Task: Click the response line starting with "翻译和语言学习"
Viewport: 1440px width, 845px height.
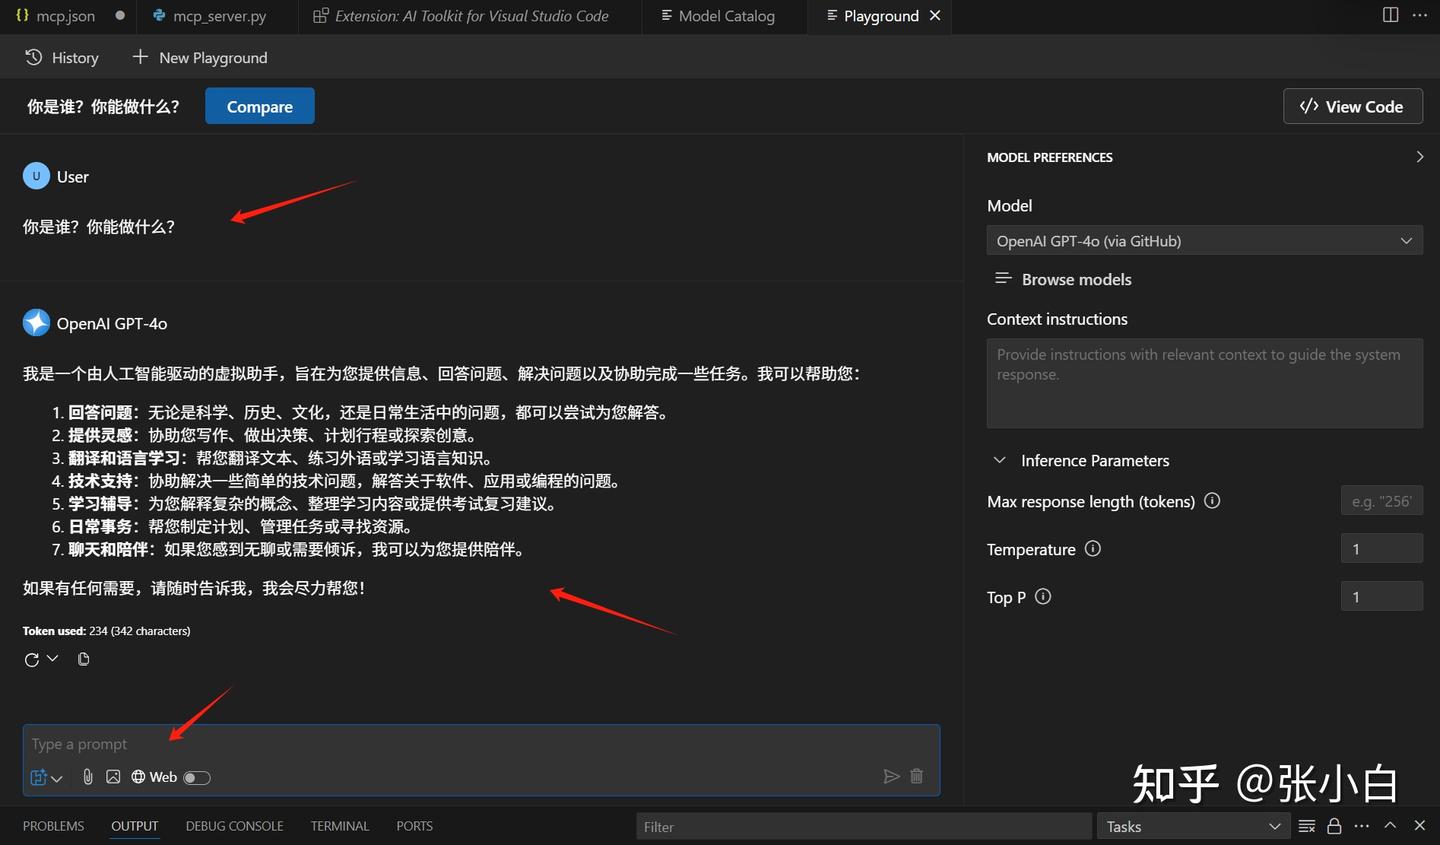Action: 282,458
